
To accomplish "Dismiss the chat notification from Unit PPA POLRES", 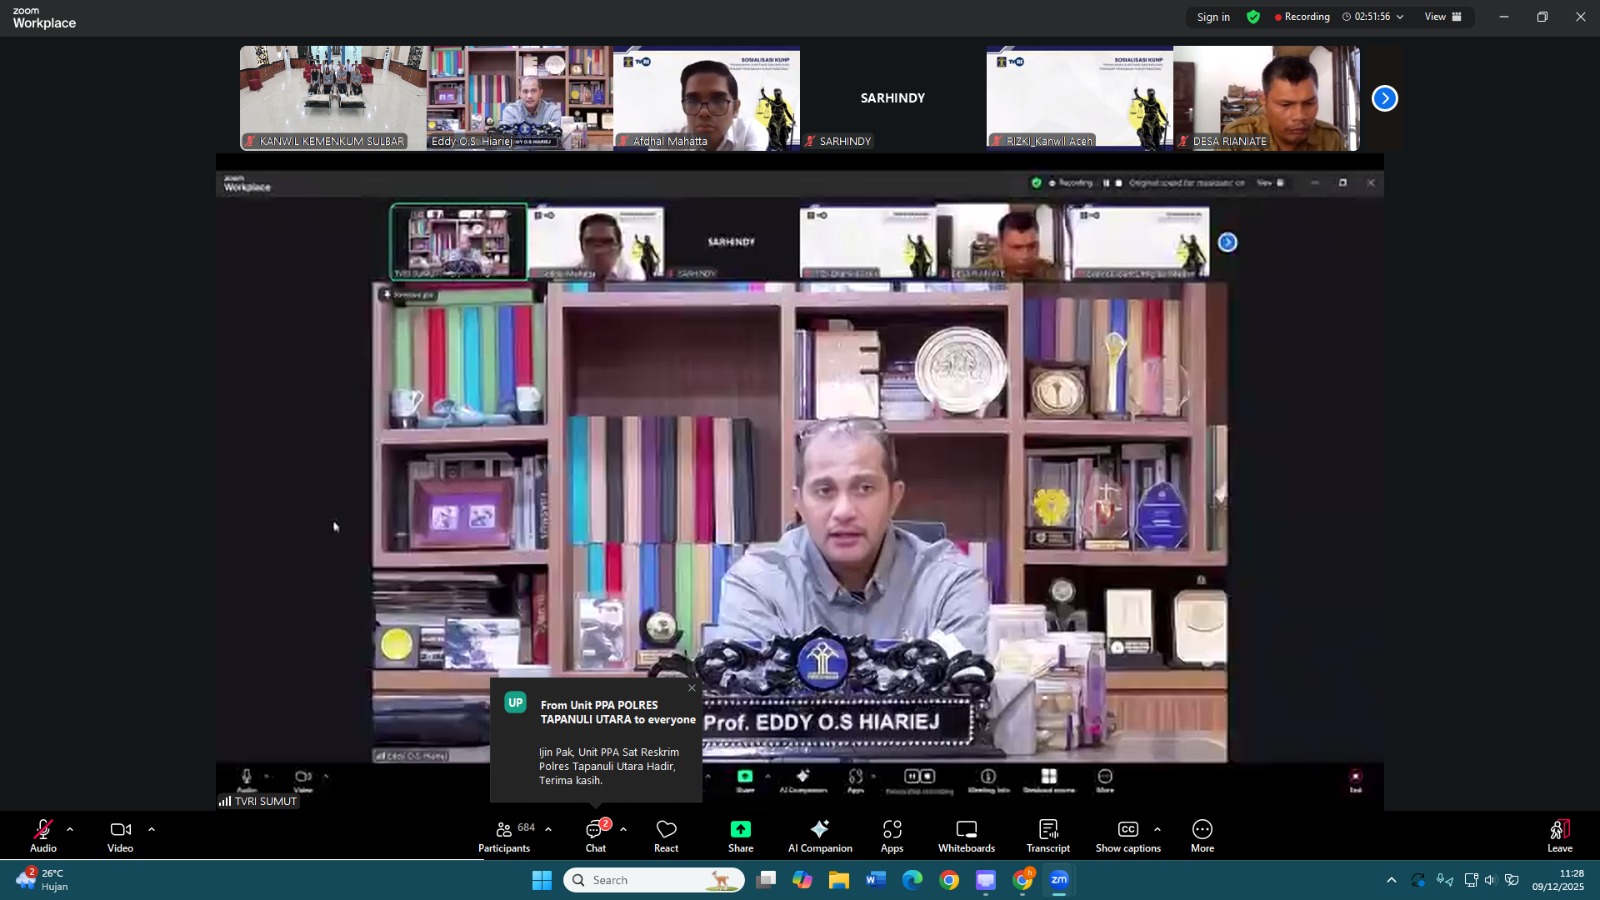I will tap(691, 688).
